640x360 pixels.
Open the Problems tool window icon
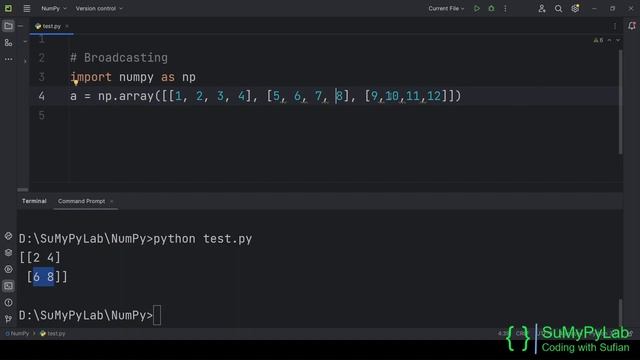click(x=8, y=302)
